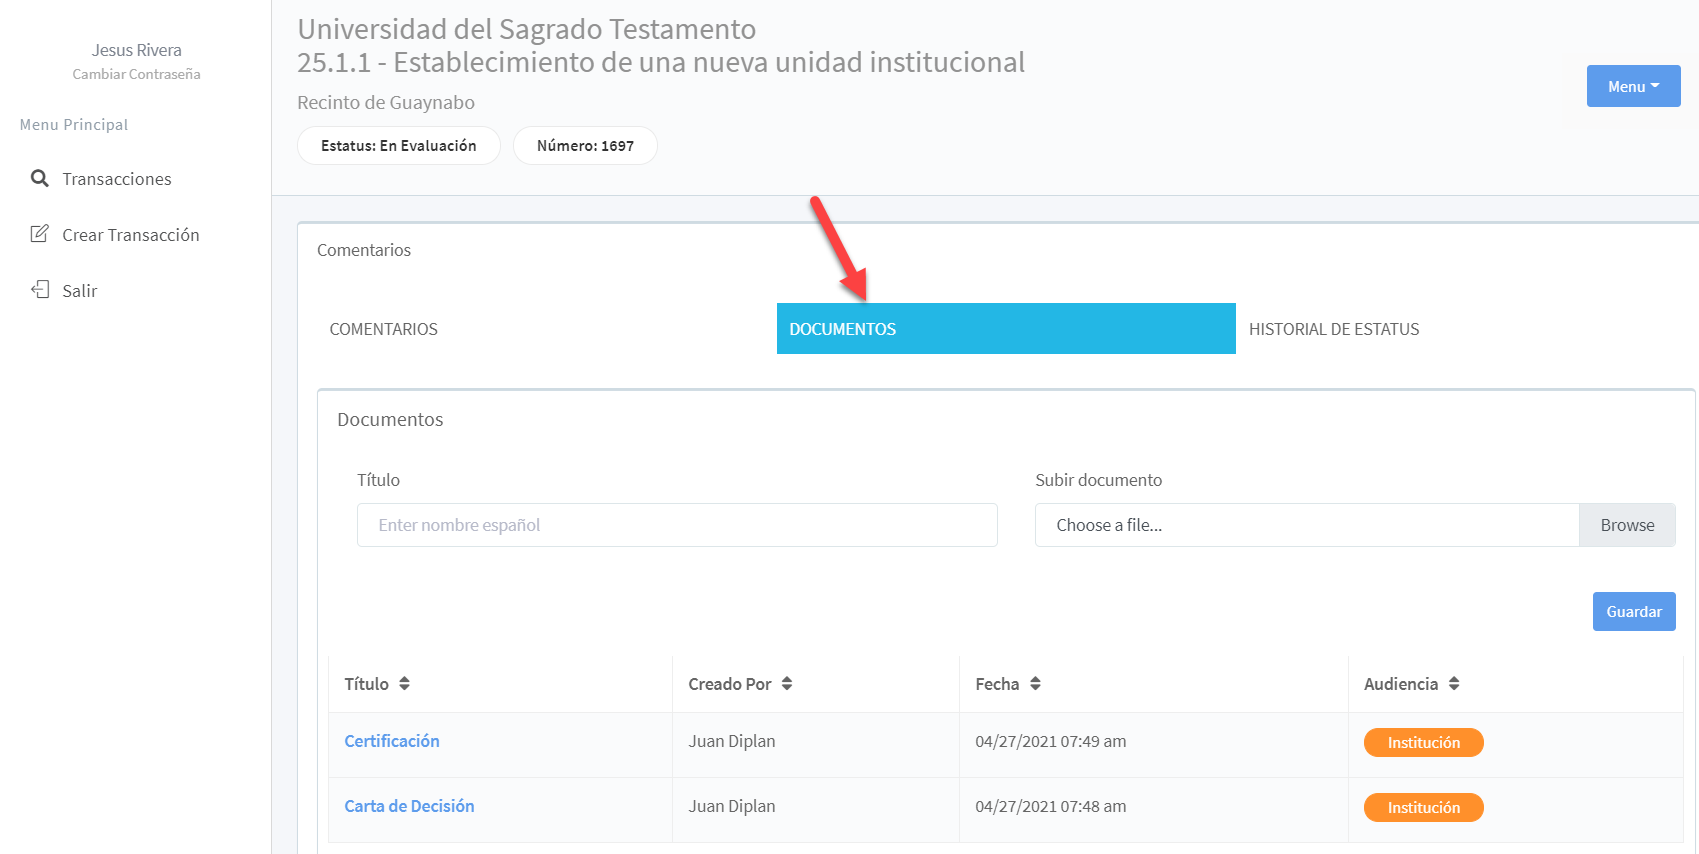Click user name Jesus Rivera

137,50
